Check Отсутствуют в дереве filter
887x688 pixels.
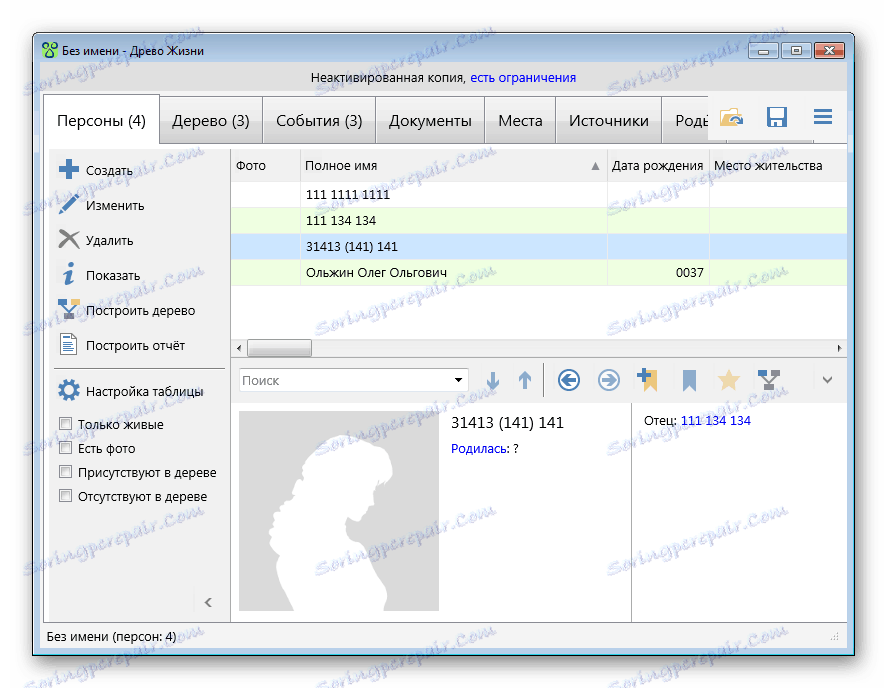point(66,496)
